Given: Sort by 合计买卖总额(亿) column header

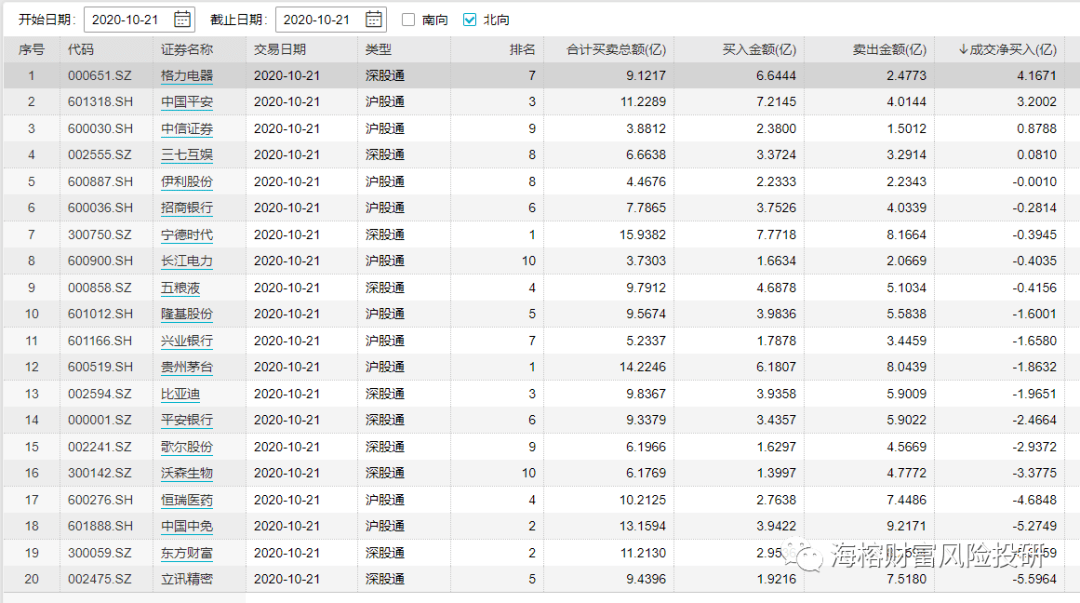Looking at the screenshot, I should pos(616,49).
